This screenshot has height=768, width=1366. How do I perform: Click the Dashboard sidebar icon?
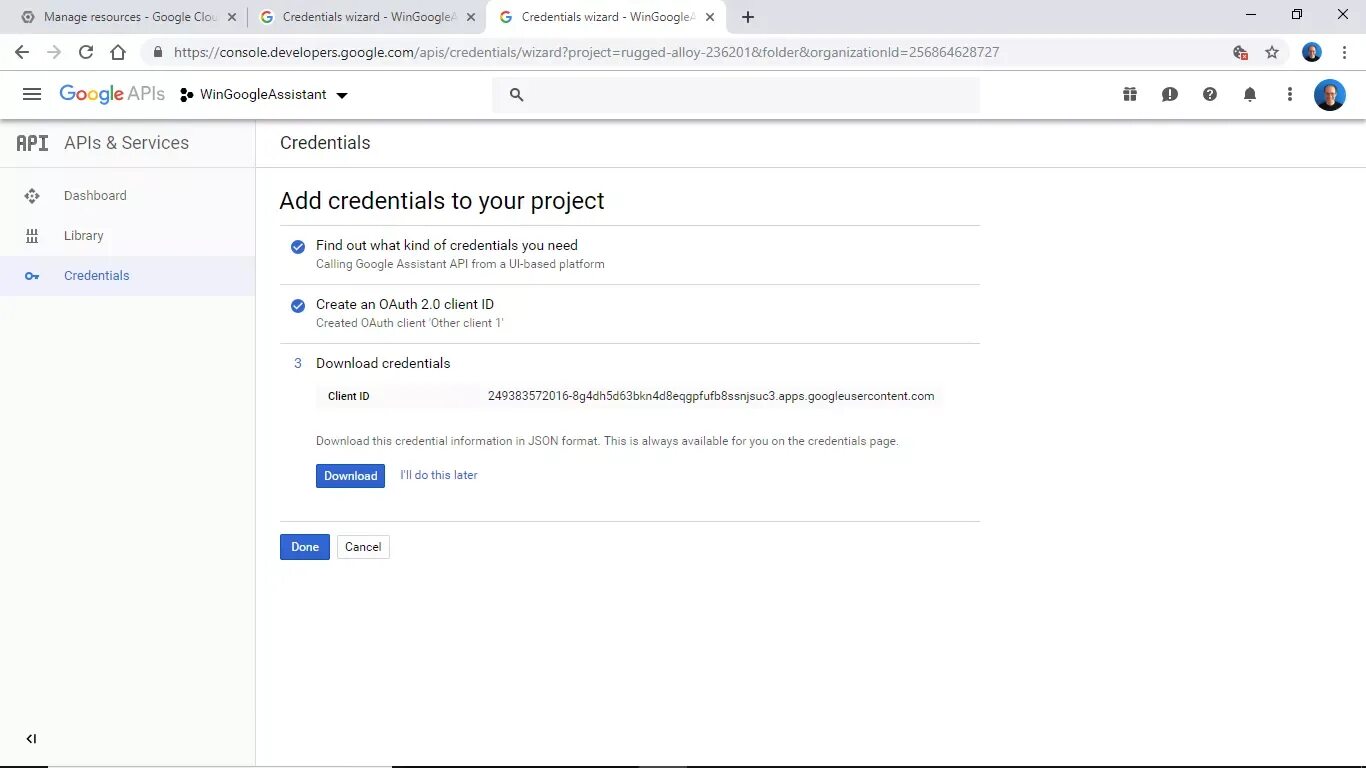tap(32, 196)
